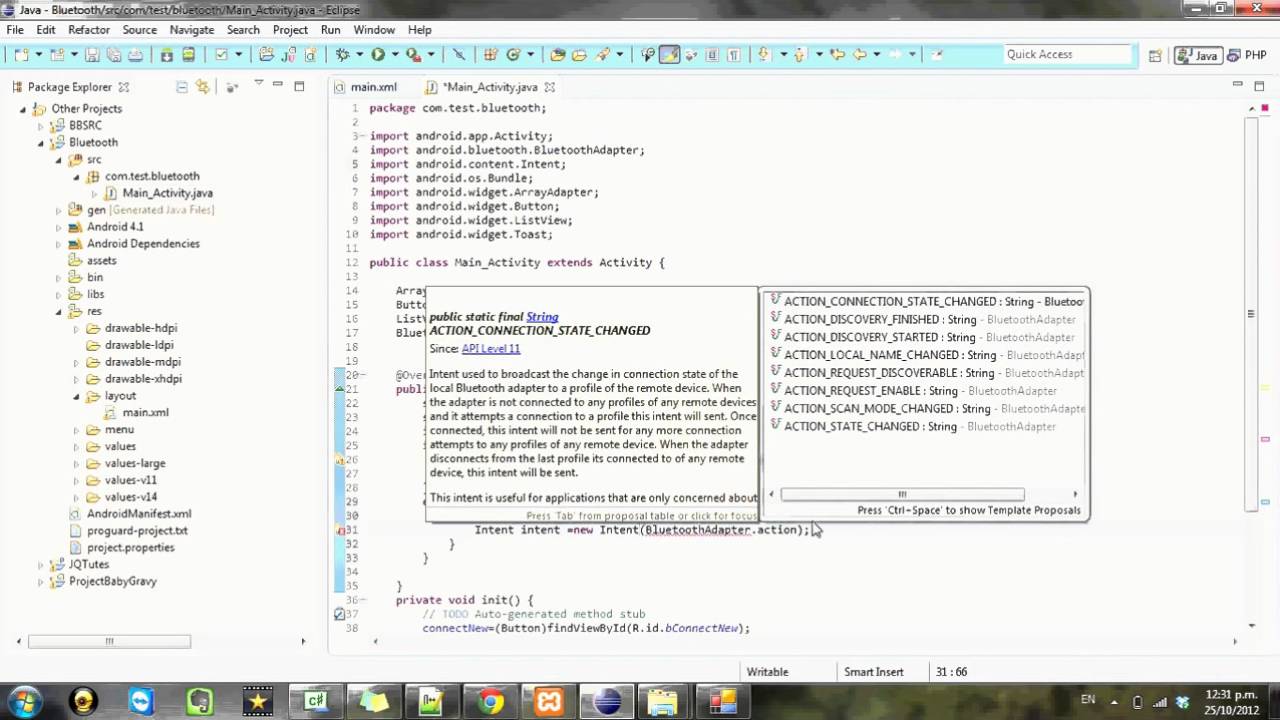The height and width of the screenshot is (720, 1280).
Task: Open Evernote from the taskbar
Action: (x=199, y=702)
